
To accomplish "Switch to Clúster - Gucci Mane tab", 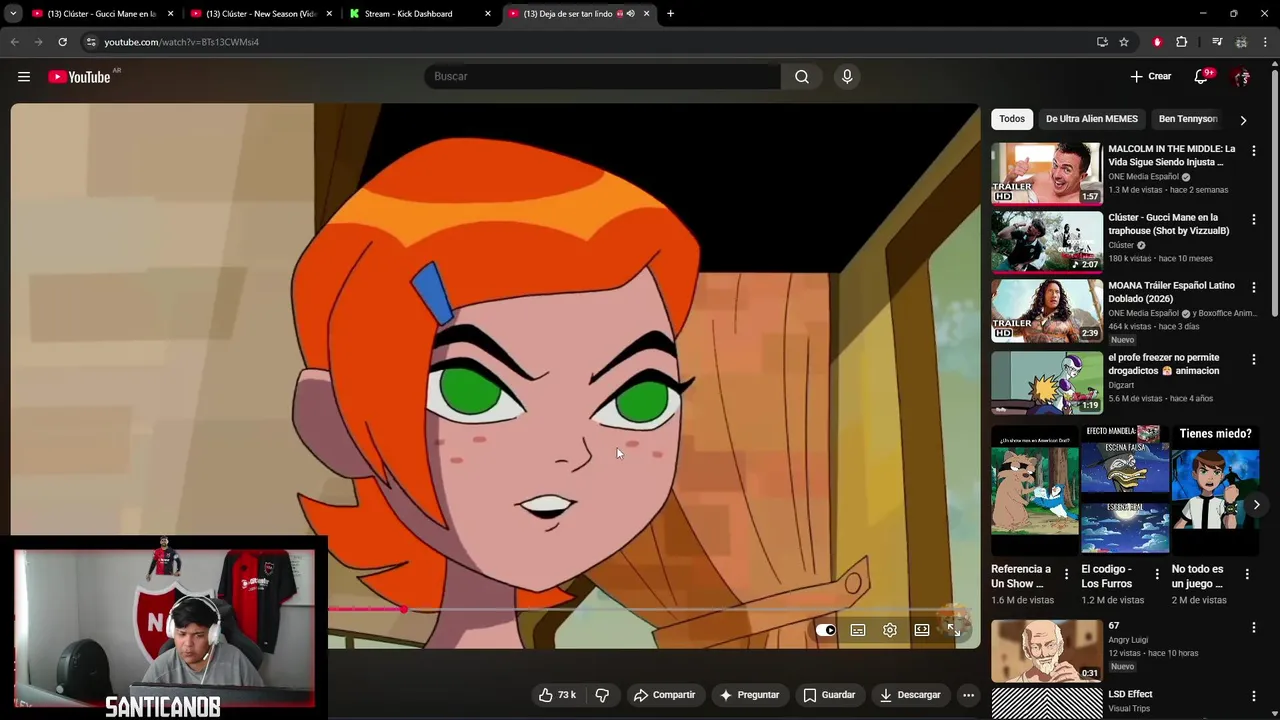I will (x=102, y=14).
